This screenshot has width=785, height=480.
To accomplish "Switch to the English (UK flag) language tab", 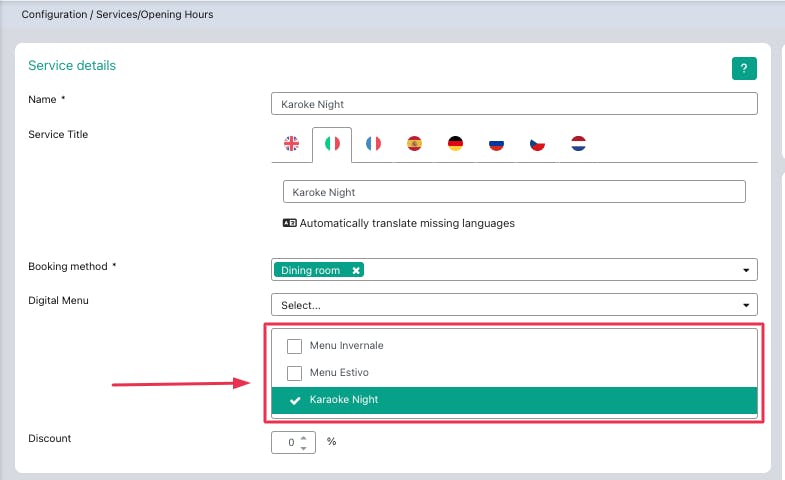I will pyautogui.click(x=292, y=144).
